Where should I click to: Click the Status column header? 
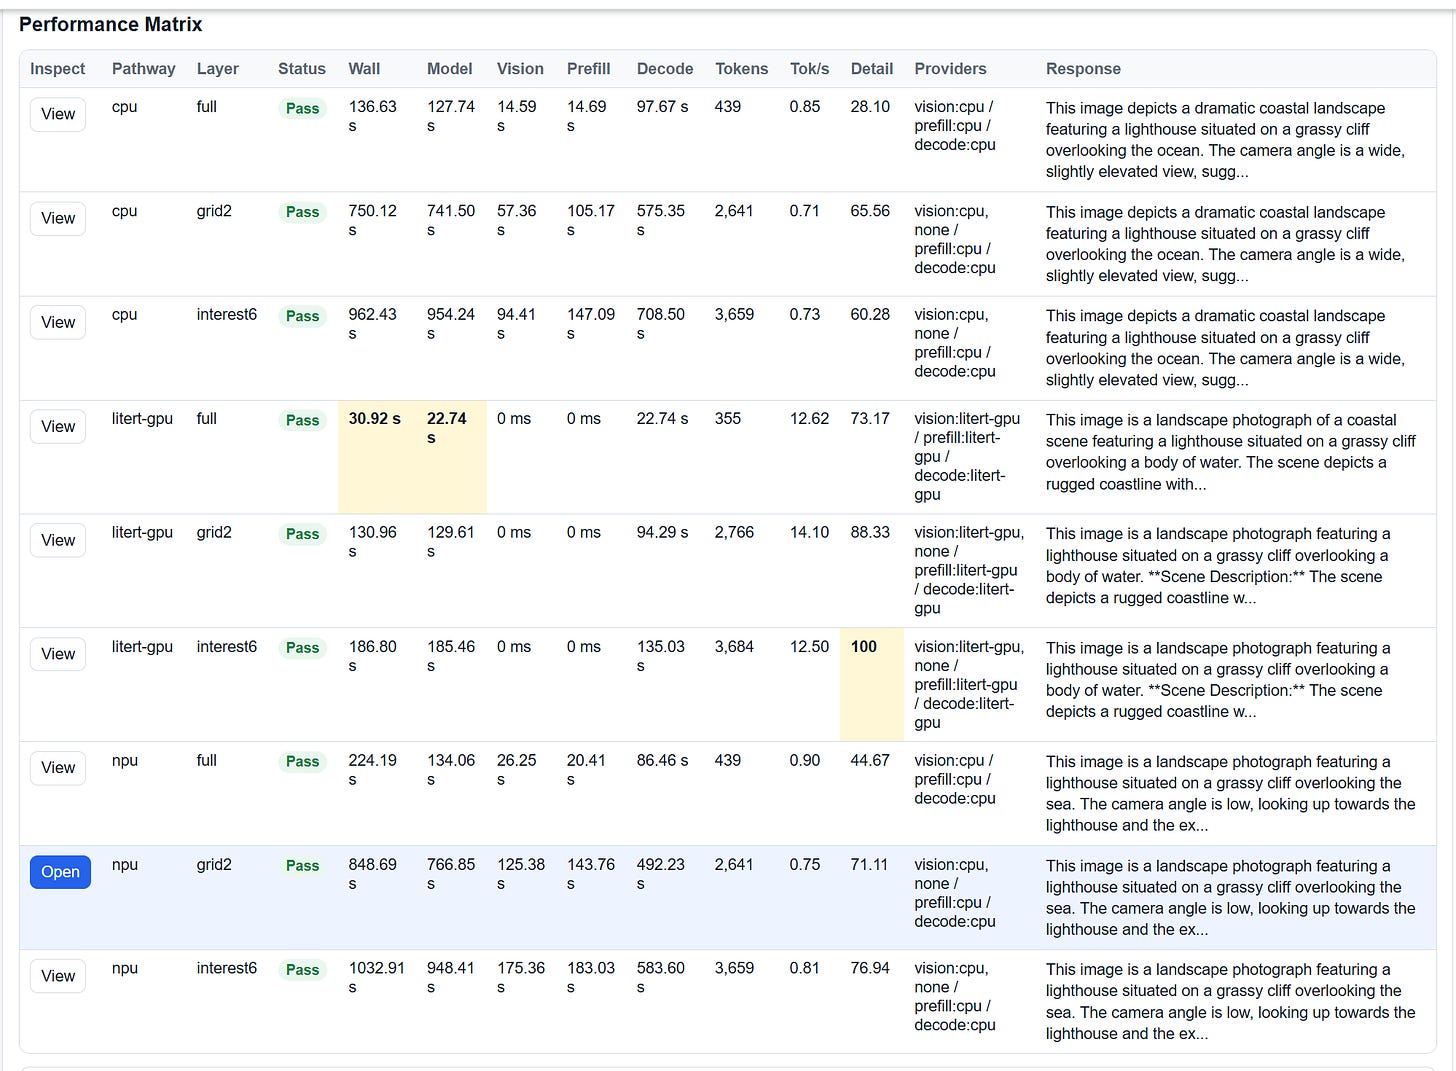pyautogui.click(x=302, y=69)
